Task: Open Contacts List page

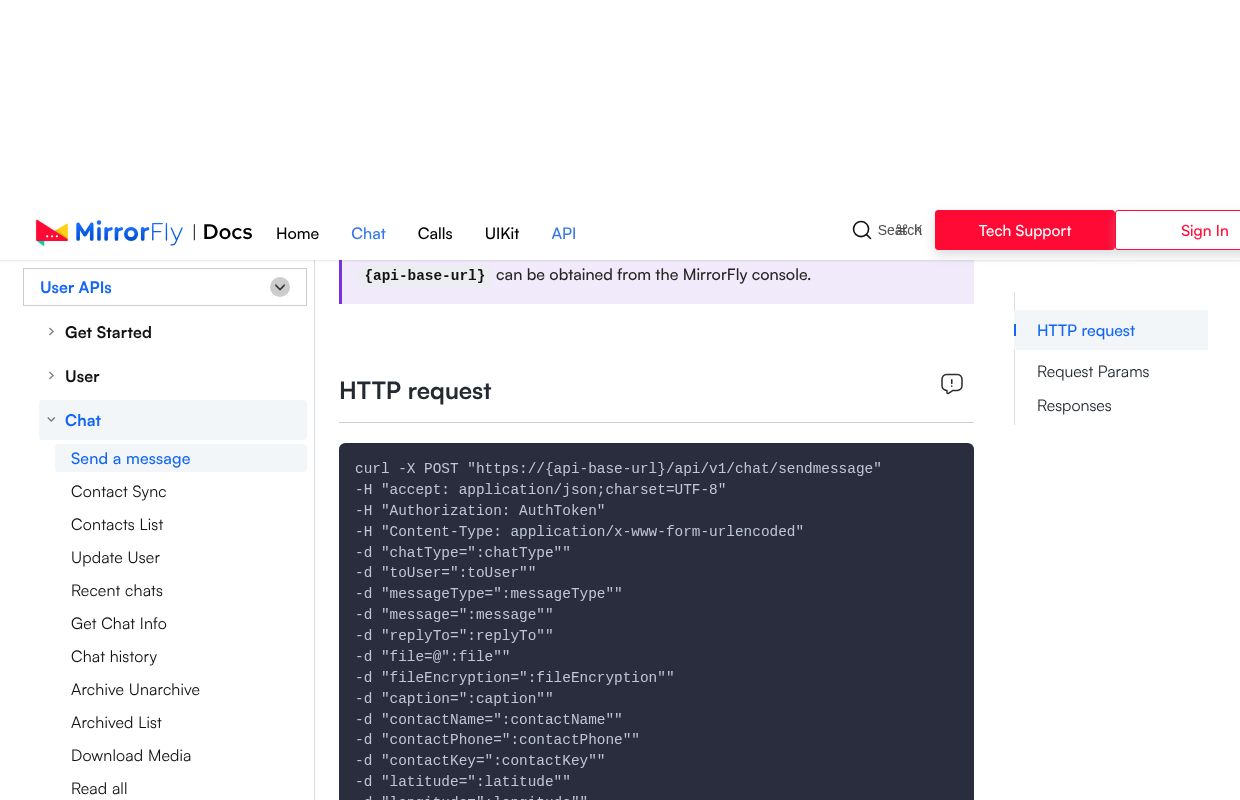Action: point(117,524)
